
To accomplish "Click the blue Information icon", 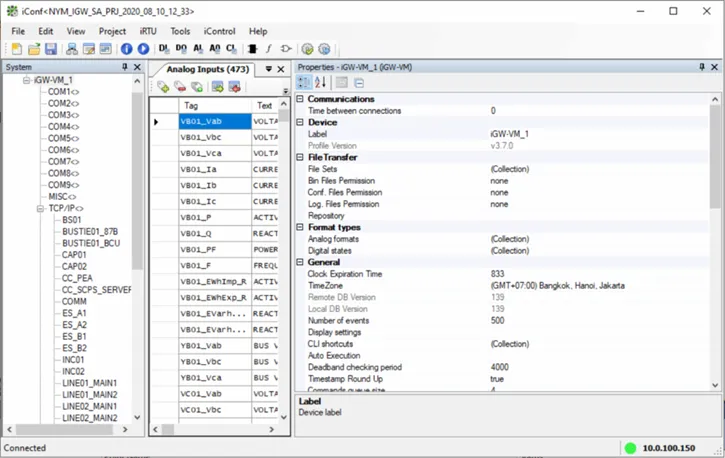I will (126, 49).
